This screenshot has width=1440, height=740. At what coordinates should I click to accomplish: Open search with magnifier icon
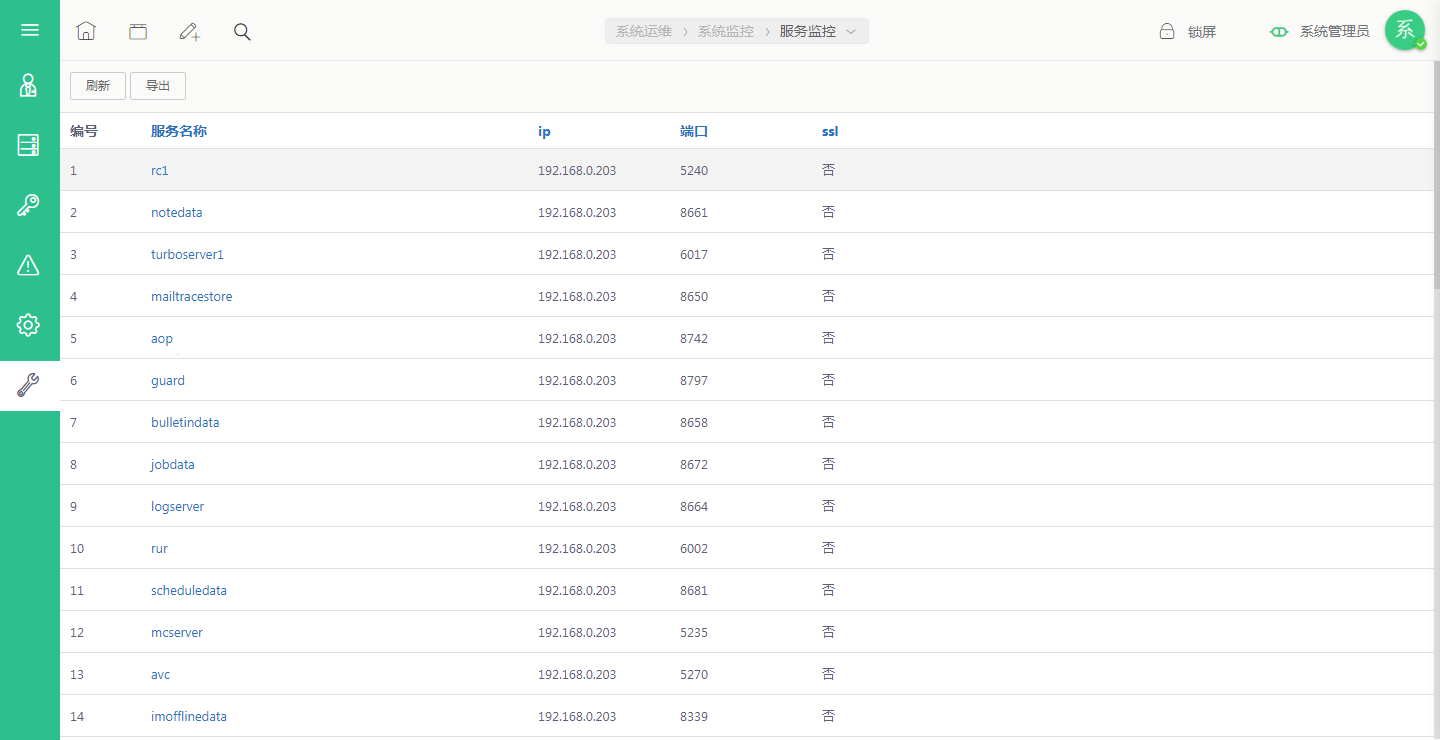242,31
